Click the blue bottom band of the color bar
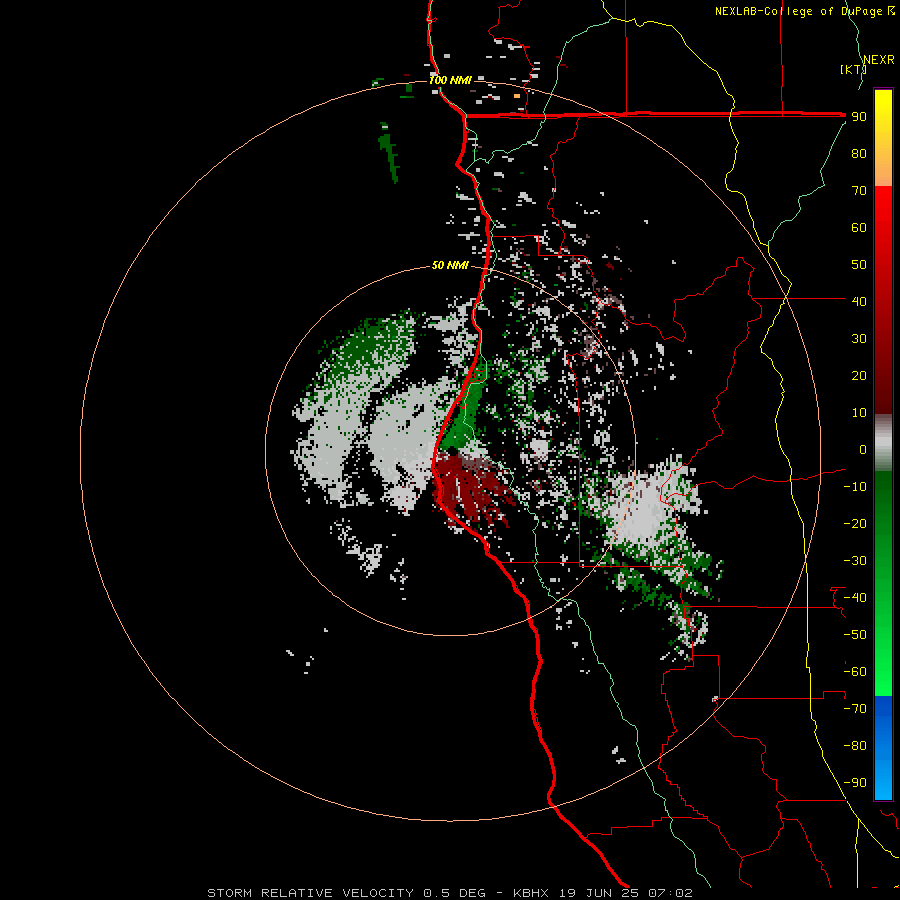 883,747
